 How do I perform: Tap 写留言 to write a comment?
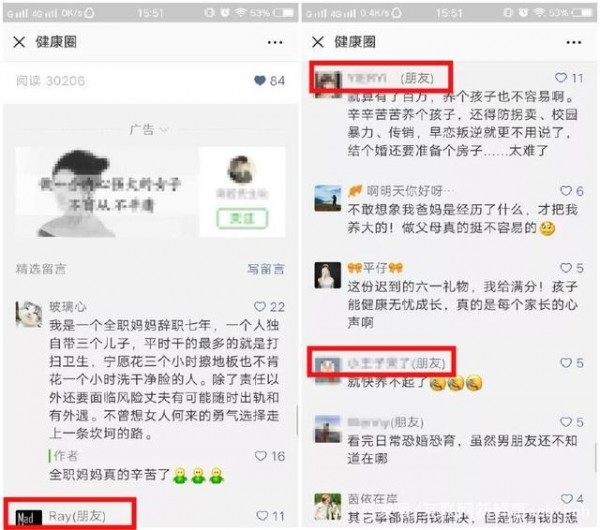pos(266,269)
